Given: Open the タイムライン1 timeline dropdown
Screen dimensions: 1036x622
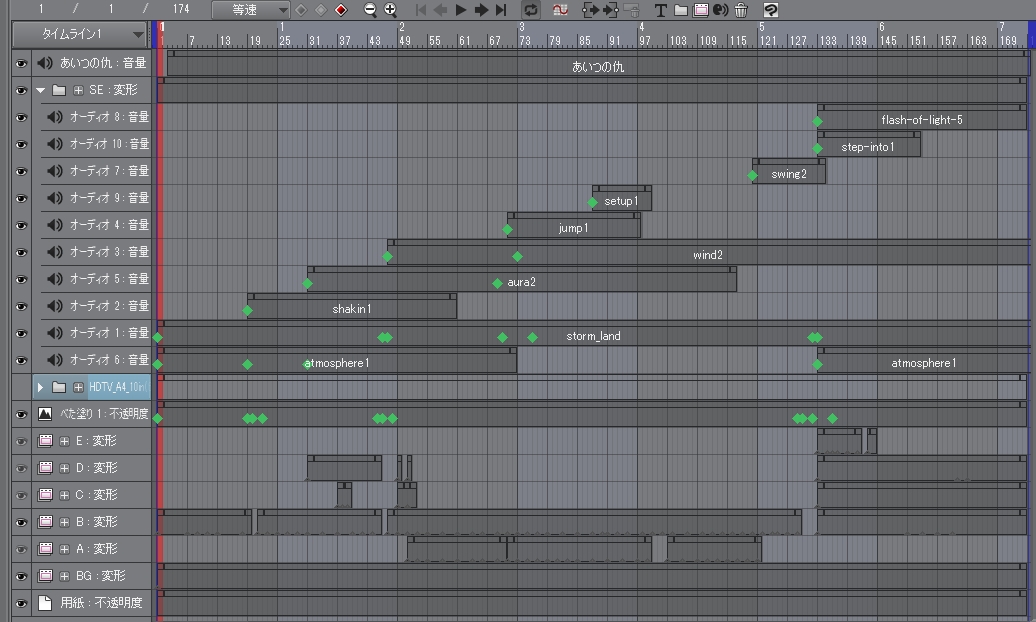Looking at the screenshot, I should pyautogui.click(x=138, y=34).
